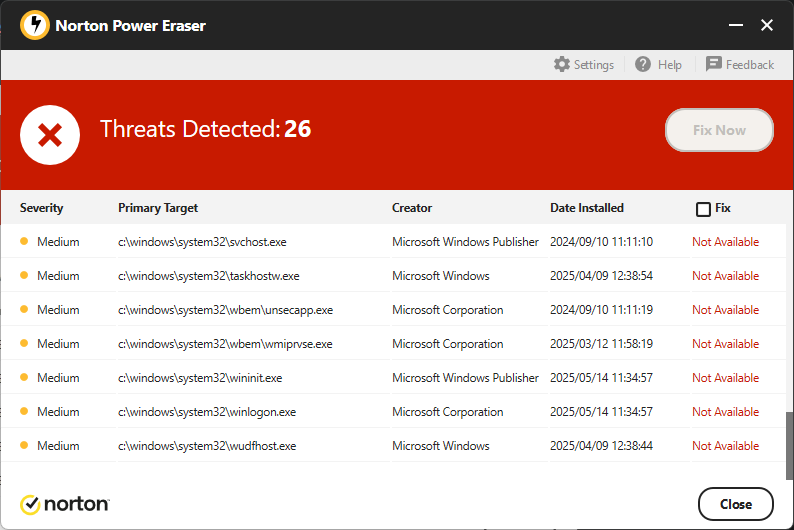Select the wbem\unsecapp.exe threat entry
Screen dimensions: 794x530
point(225,310)
